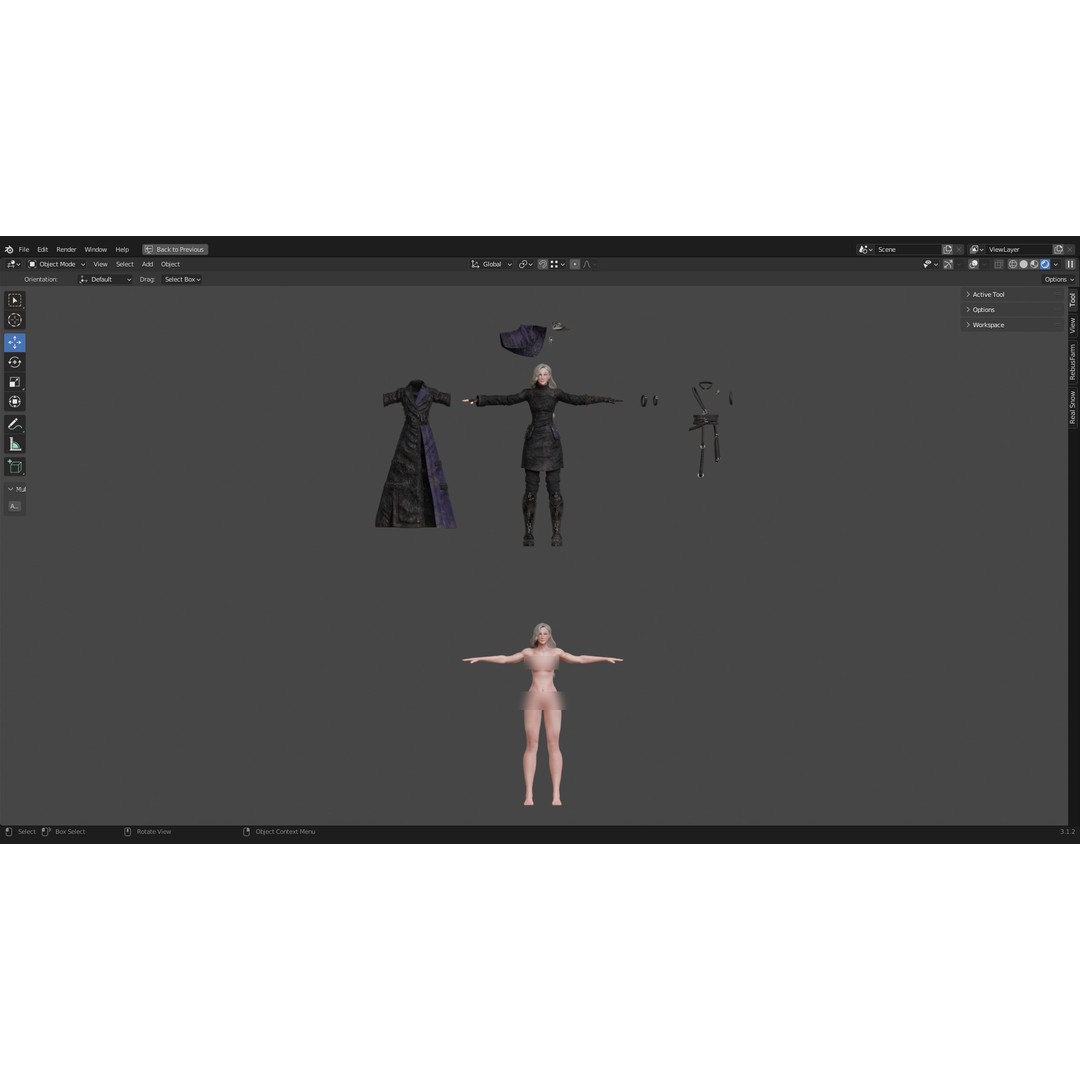Open the Global transform orientation dropdown
The image size is (1080, 1080).
[491, 264]
